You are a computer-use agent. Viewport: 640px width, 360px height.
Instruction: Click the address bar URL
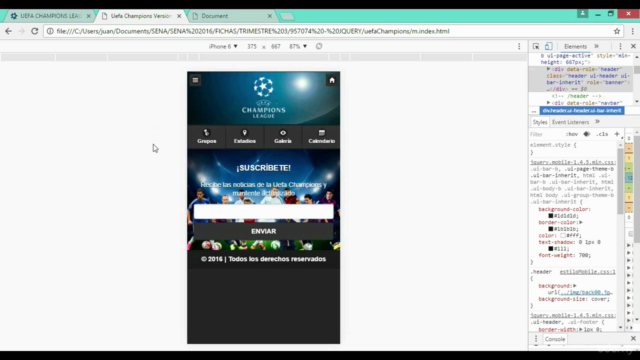pyautogui.click(x=253, y=31)
